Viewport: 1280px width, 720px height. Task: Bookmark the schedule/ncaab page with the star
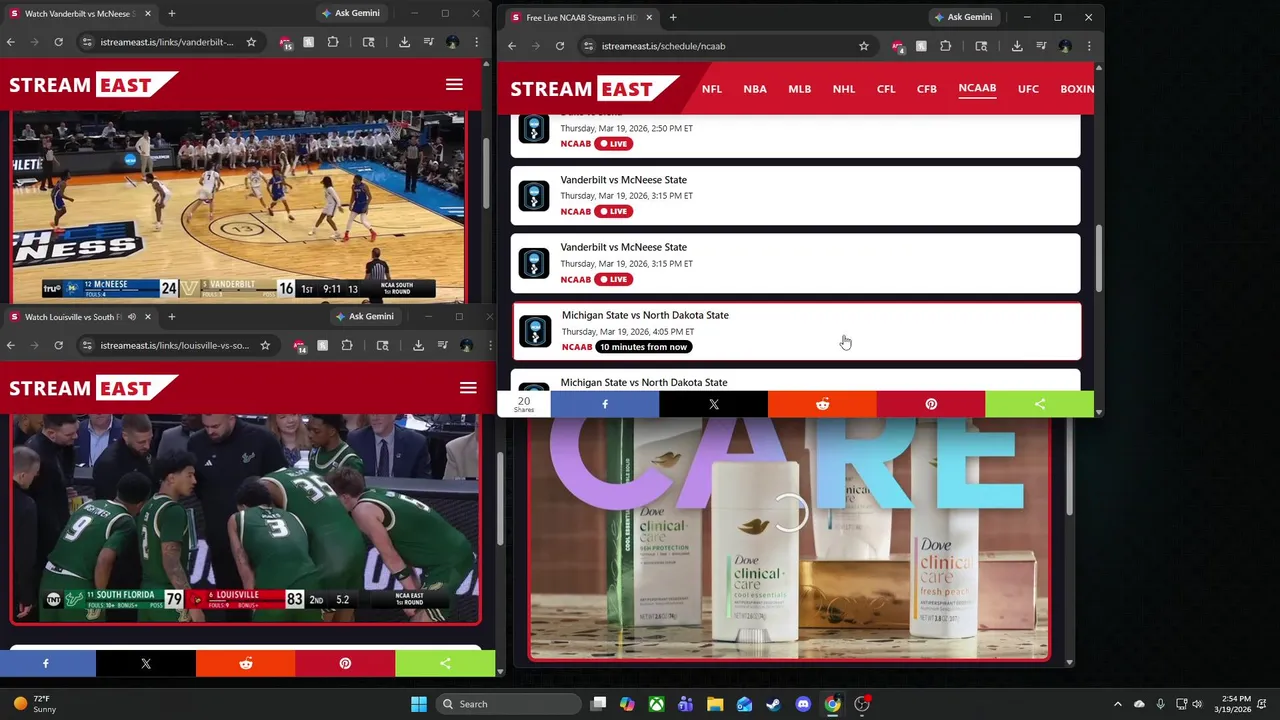863,46
